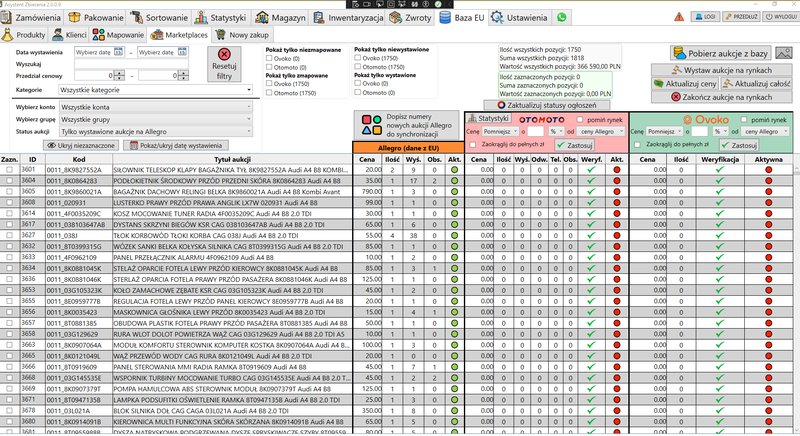
Task: Open the Produkty tab
Action: [24, 35]
